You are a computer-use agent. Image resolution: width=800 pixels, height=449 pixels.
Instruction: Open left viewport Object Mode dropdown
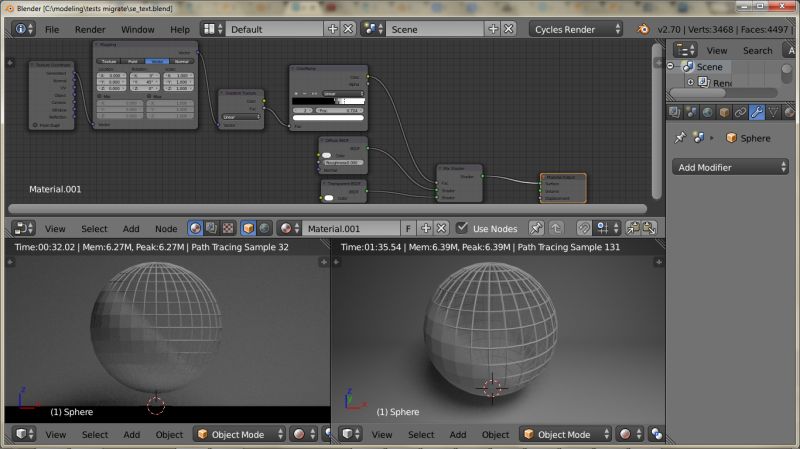point(239,434)
